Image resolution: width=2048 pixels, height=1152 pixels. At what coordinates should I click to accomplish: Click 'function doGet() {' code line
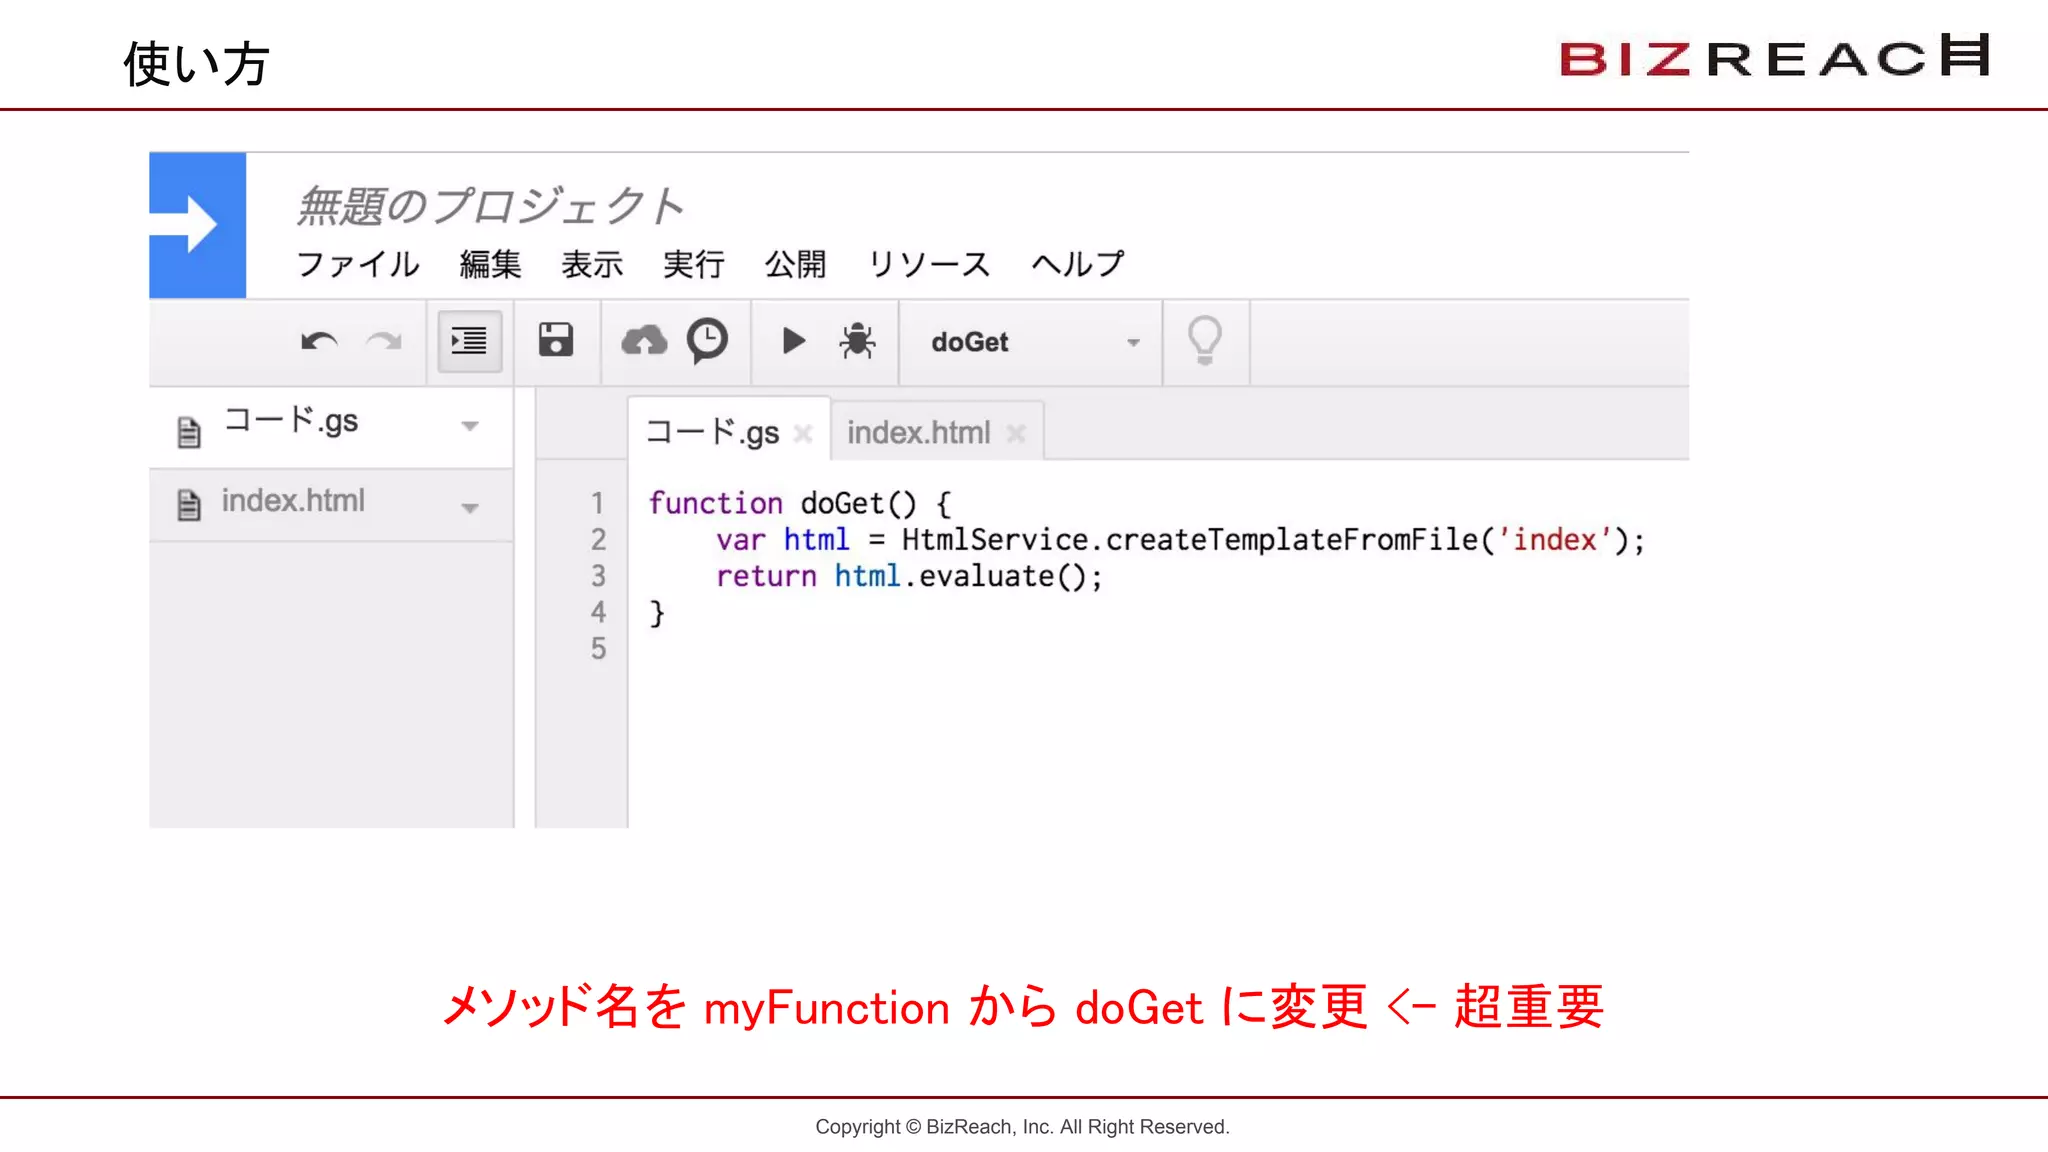point(800,503)
